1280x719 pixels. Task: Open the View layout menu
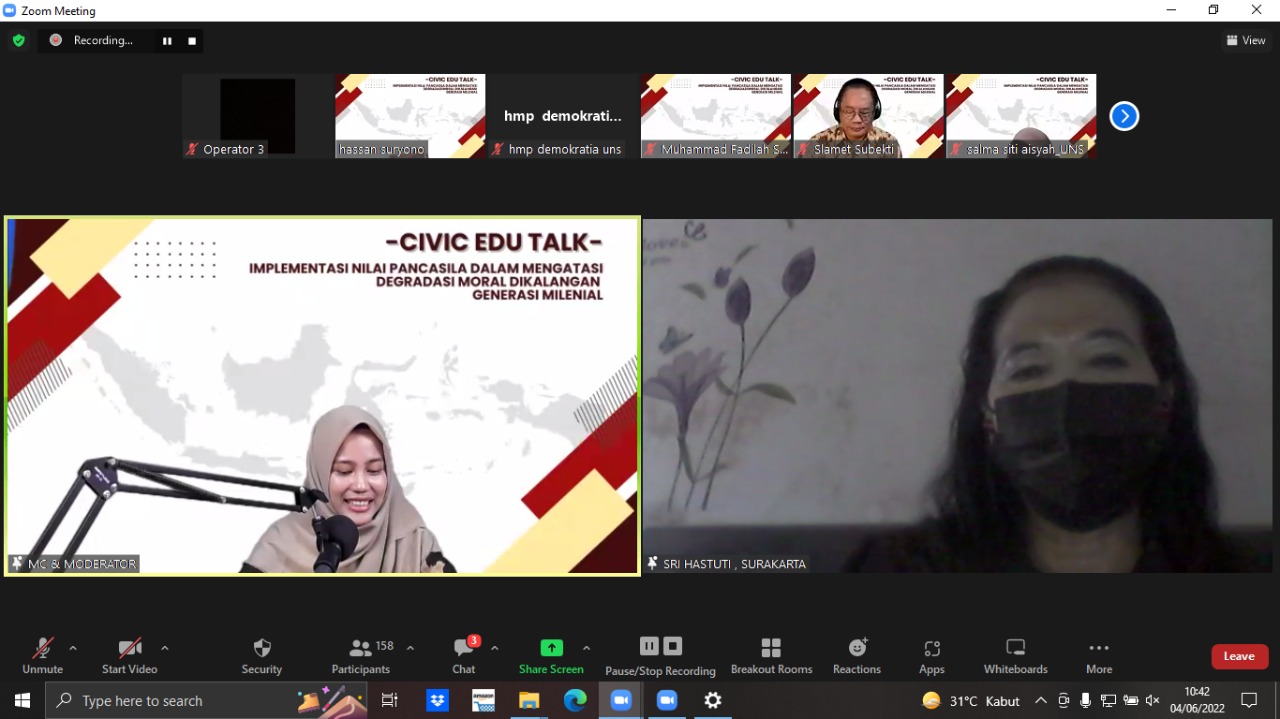tap(1246, 40)
